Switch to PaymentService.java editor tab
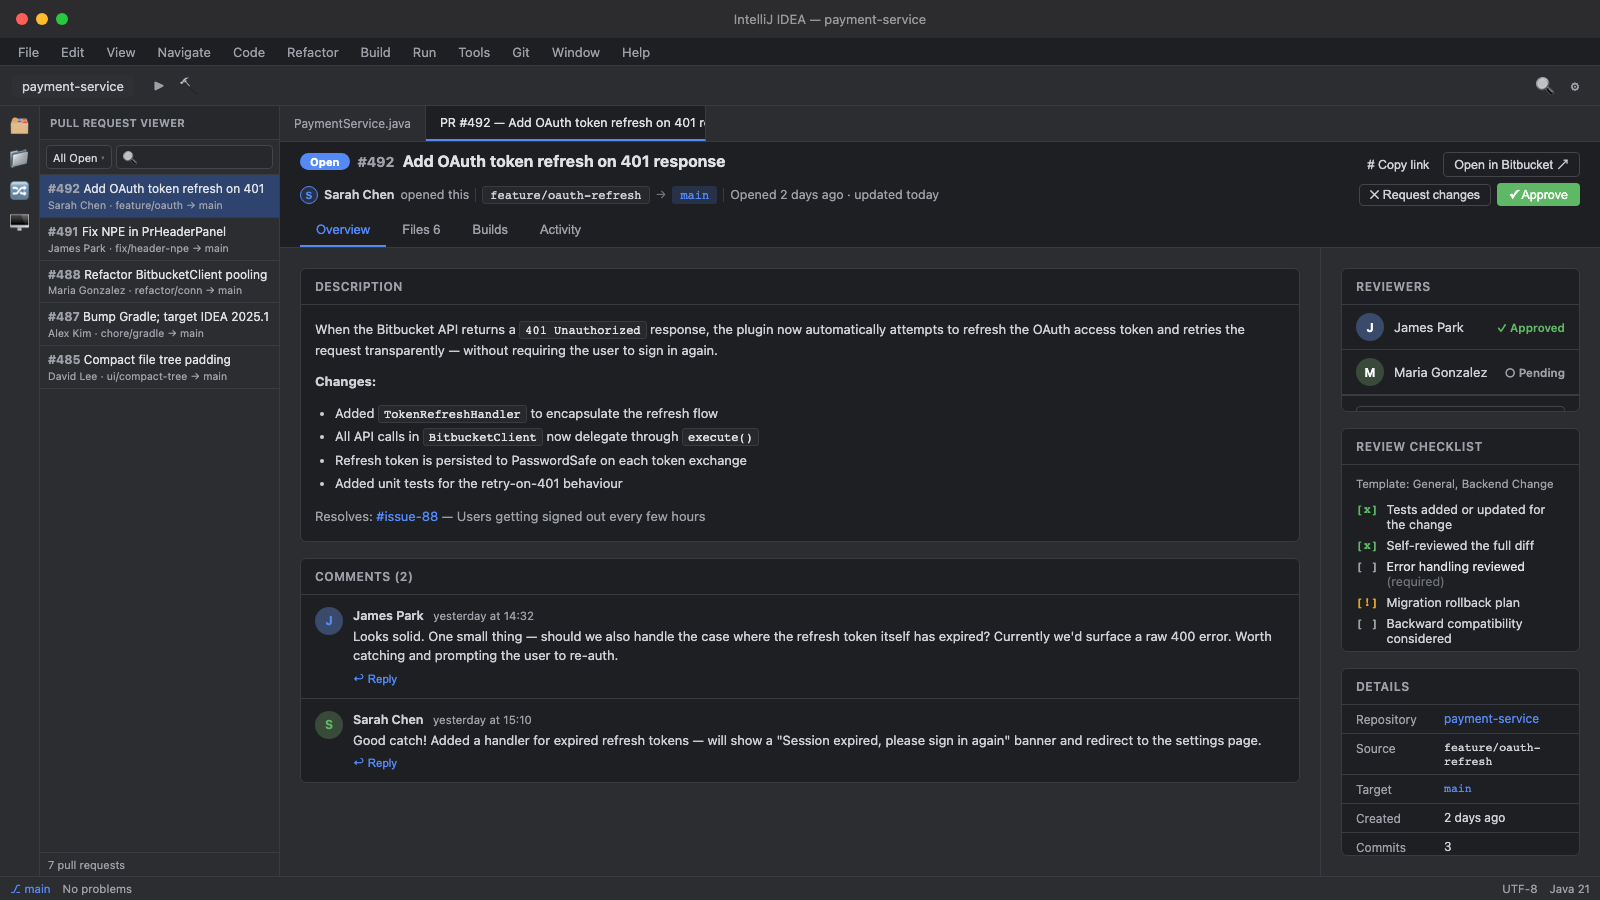This screenshot has width=1600, height=900. pos(352,123)
